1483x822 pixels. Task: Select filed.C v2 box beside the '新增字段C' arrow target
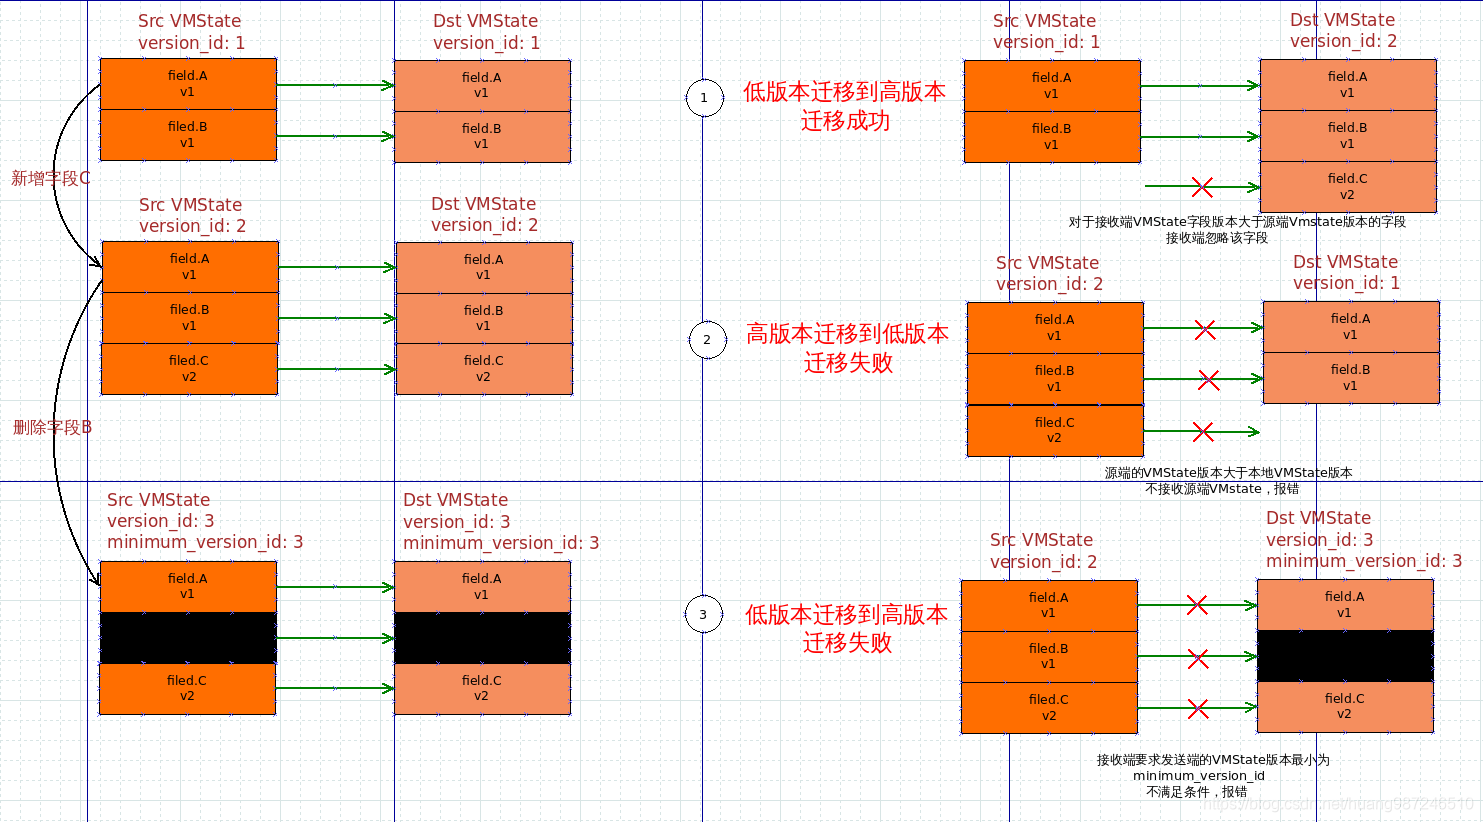coord(190,368)
